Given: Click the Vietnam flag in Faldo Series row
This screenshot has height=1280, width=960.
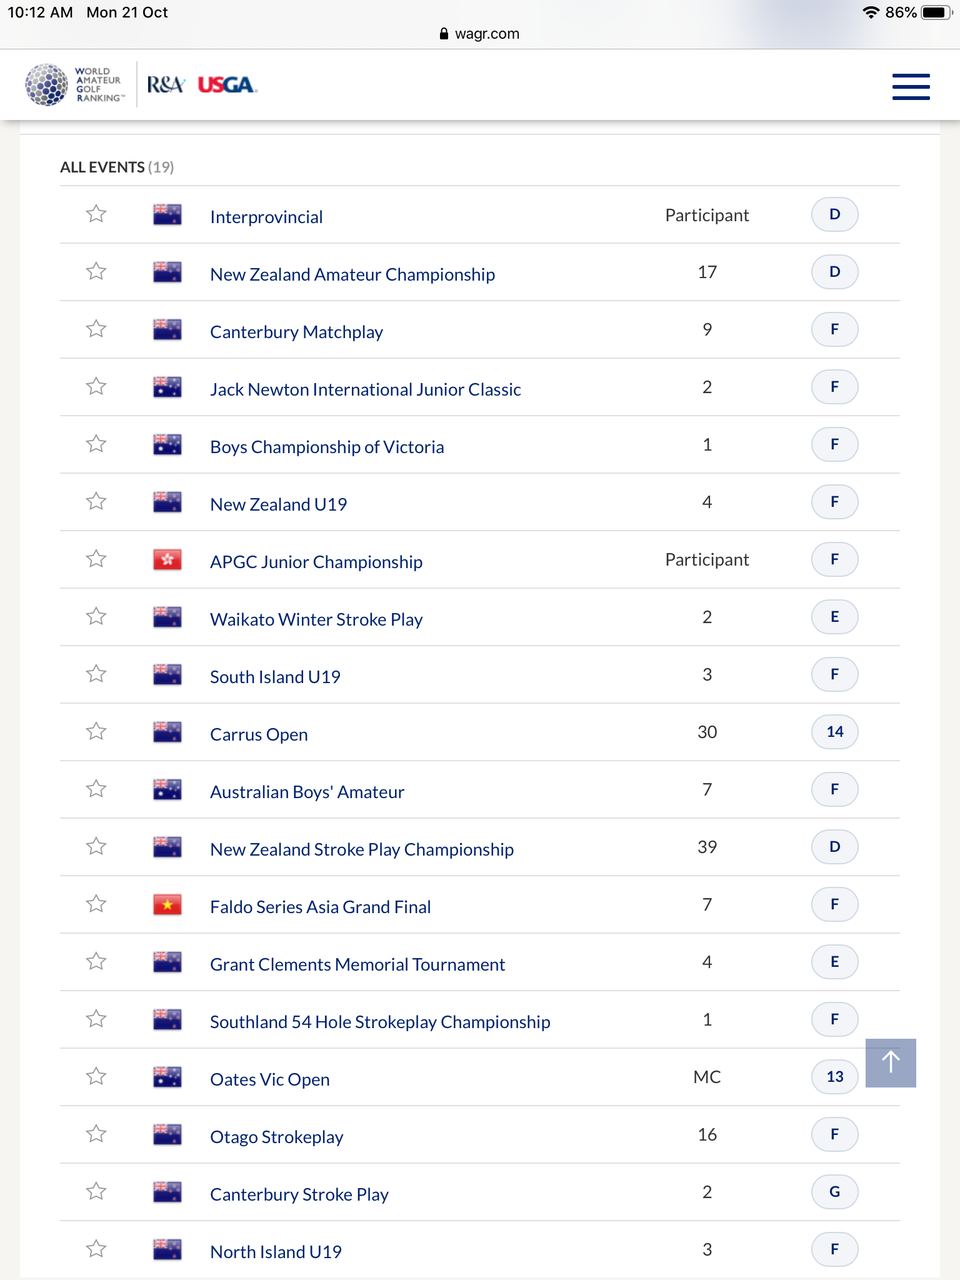Looking at the screenshot, I should point(167,905).
